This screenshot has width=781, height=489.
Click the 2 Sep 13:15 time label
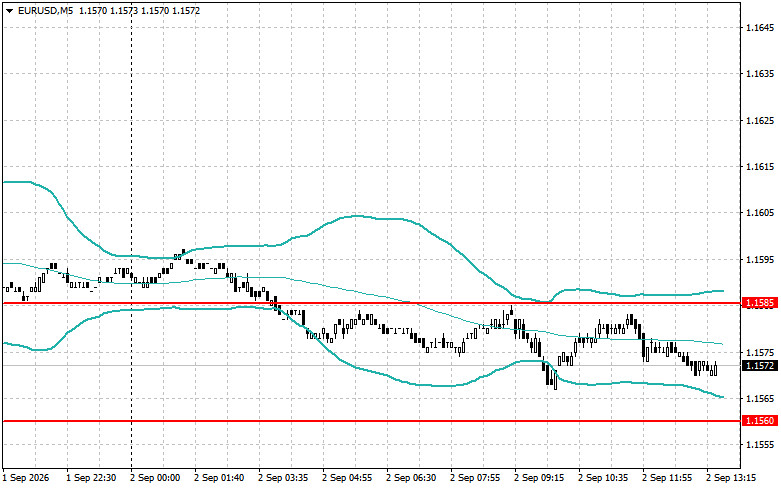tap(731, 478)
